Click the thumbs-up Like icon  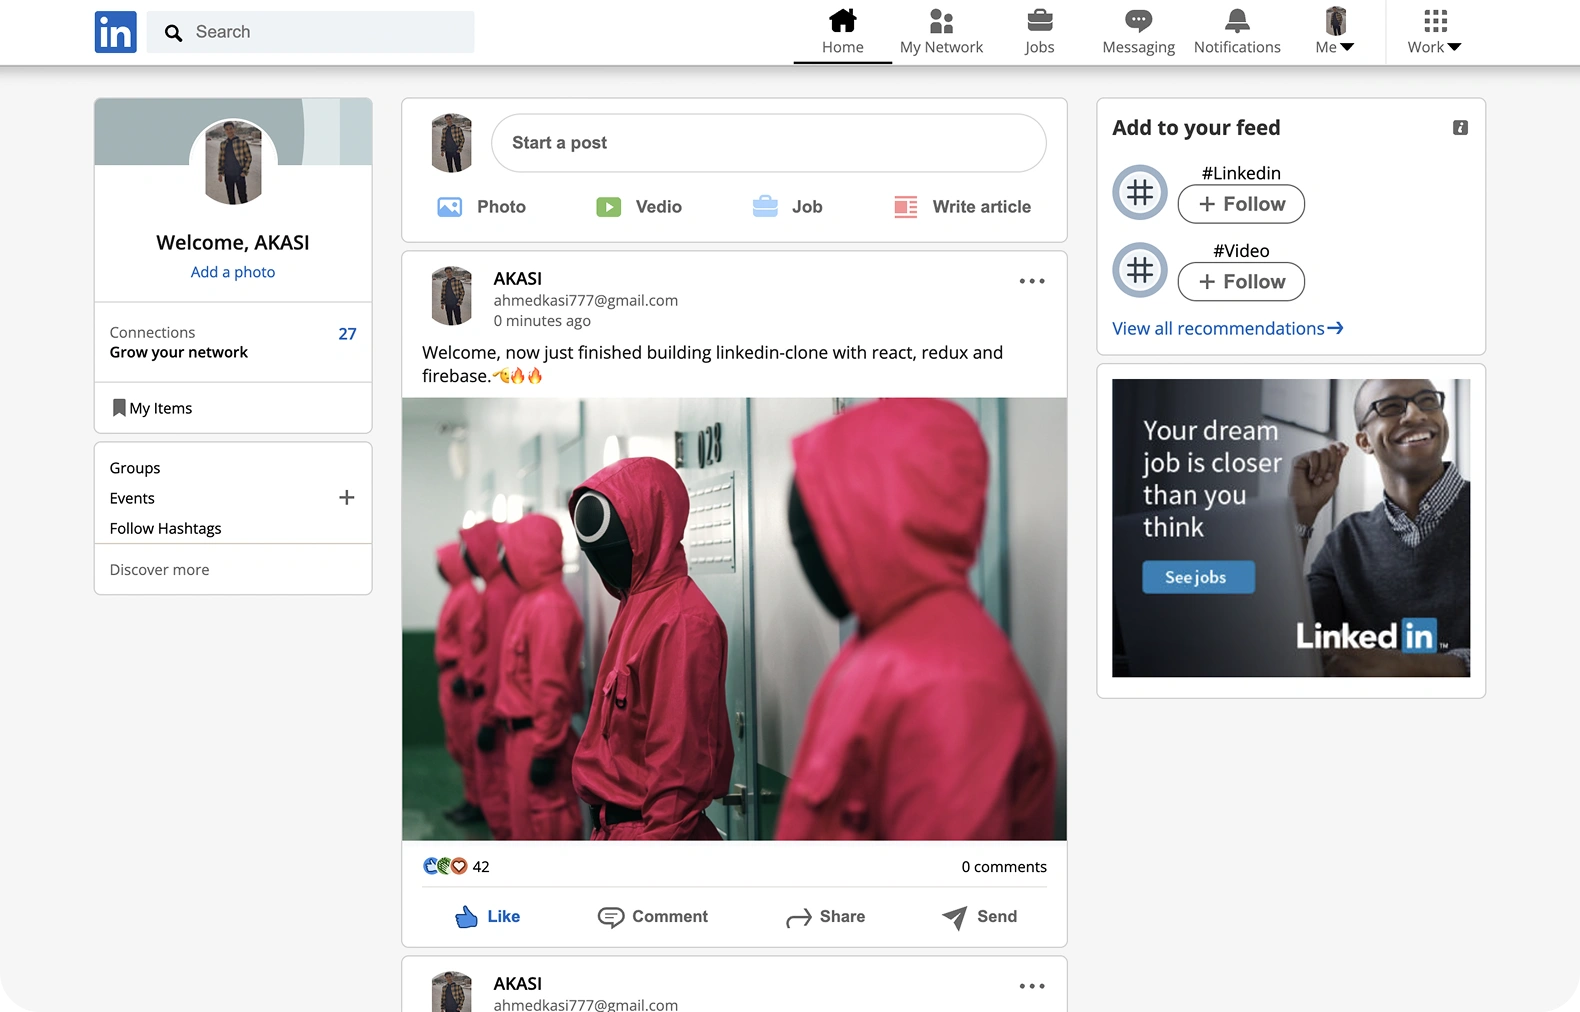466,917
